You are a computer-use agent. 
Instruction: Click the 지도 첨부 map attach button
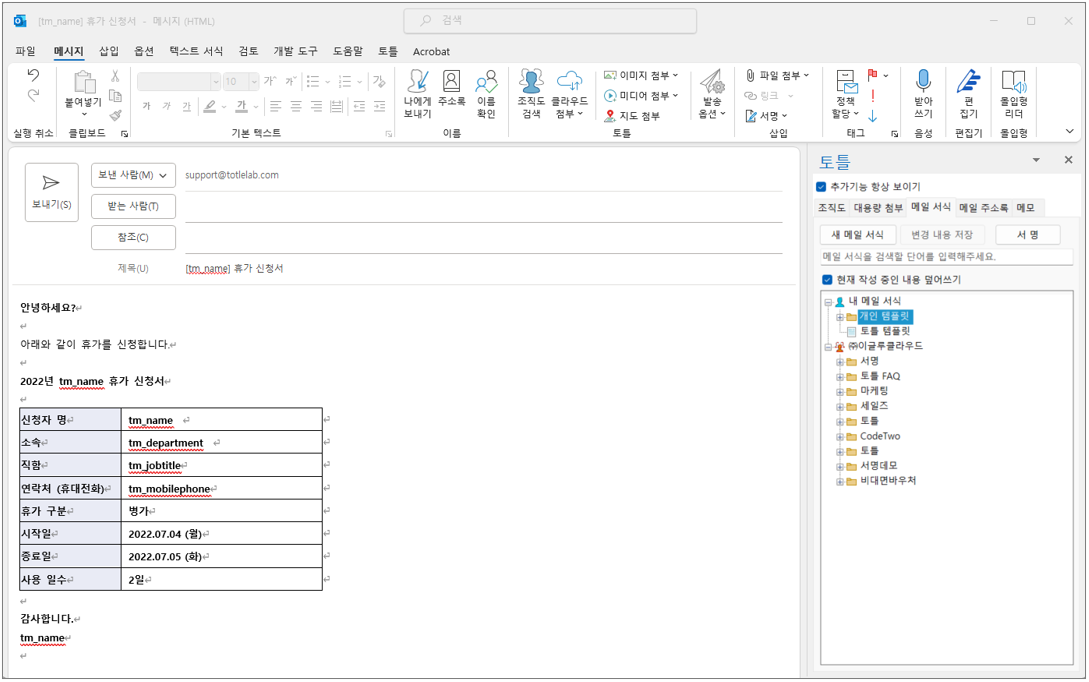point(632,116)
